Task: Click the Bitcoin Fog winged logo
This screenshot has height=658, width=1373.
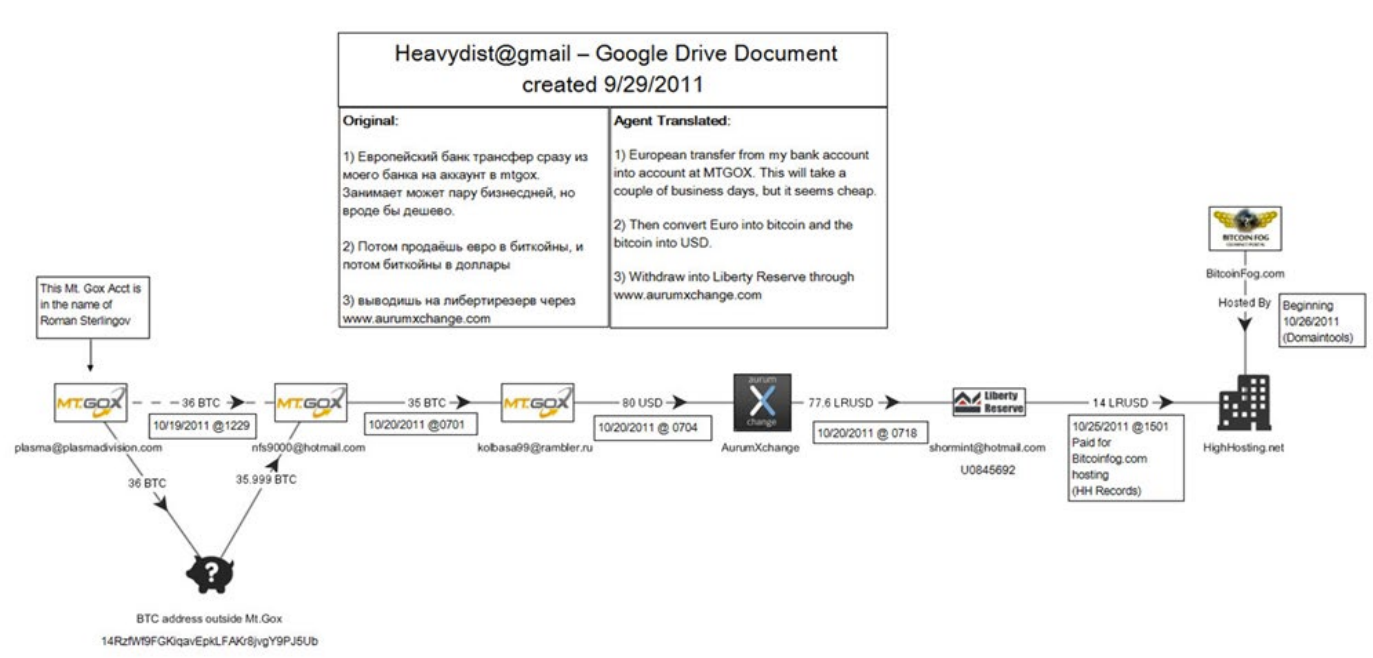Action: tap(1244, 228)
